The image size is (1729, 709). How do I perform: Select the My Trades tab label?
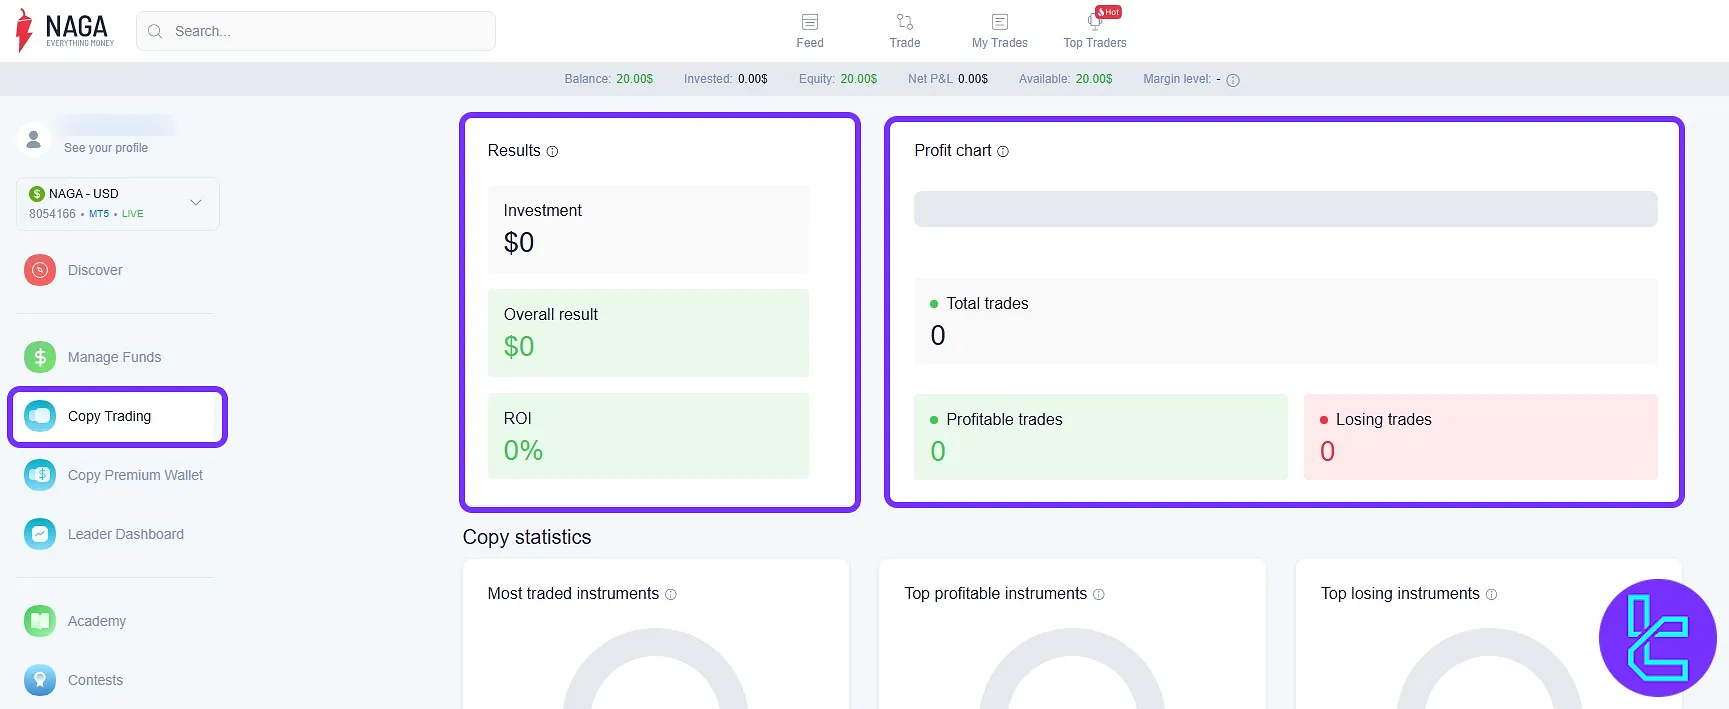point(1000,43)
